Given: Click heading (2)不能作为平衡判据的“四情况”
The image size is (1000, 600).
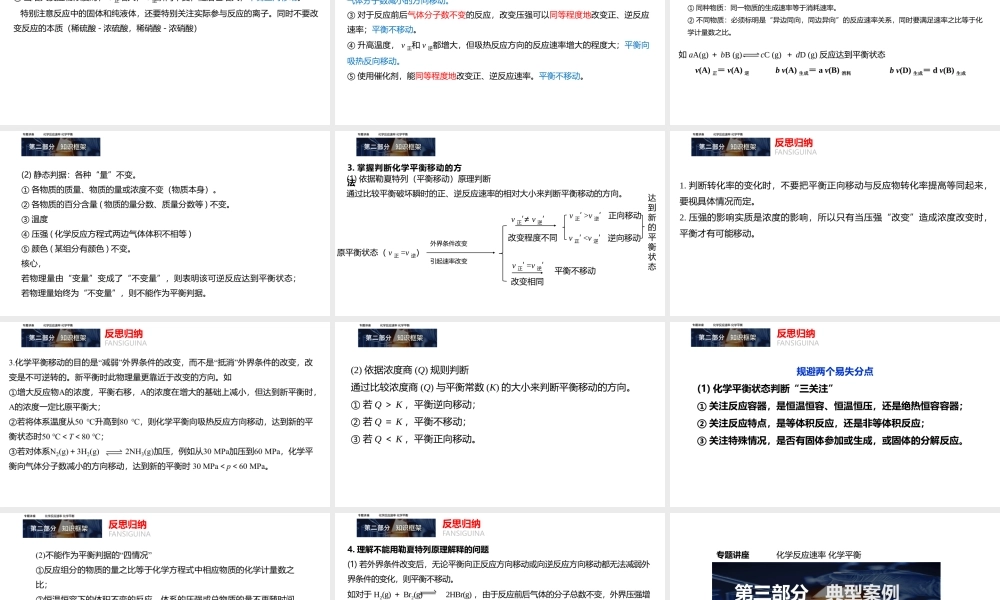Looking at the screenshot, I should coord(93,555).
